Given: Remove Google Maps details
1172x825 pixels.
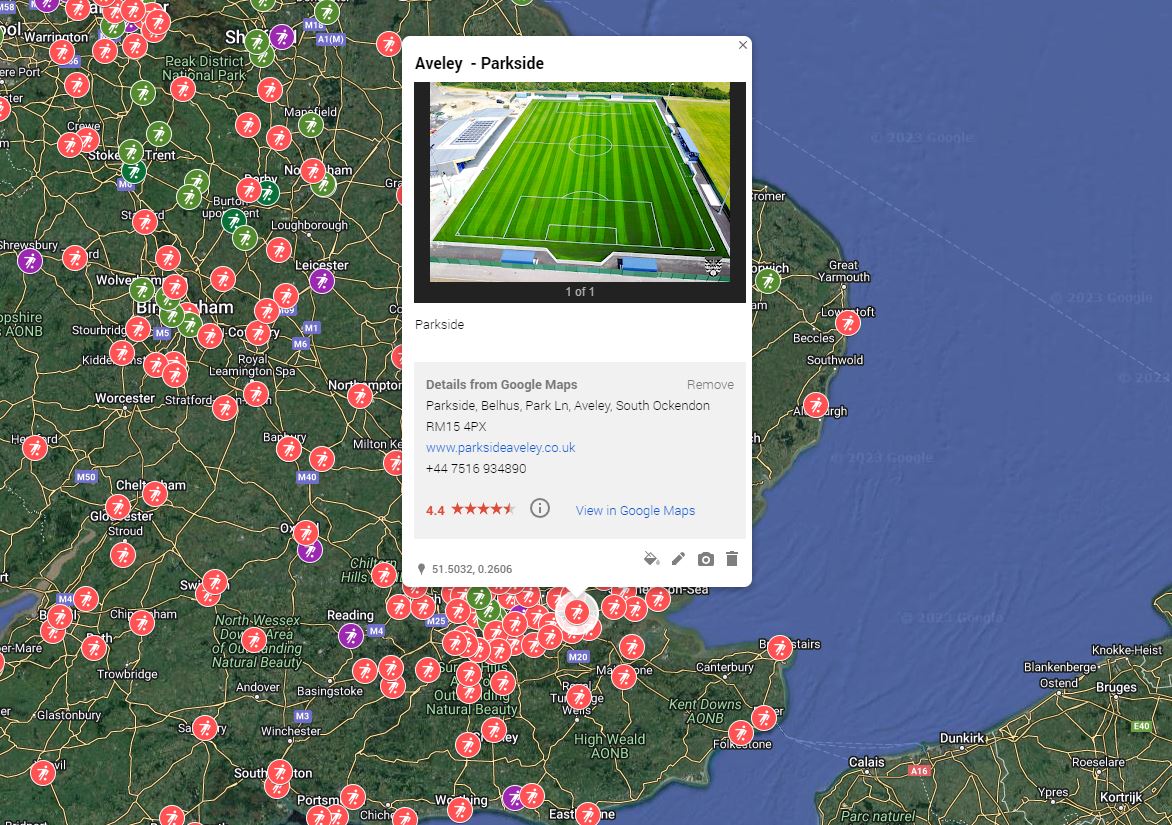Looking at the screenshot, I should [710, 385].
